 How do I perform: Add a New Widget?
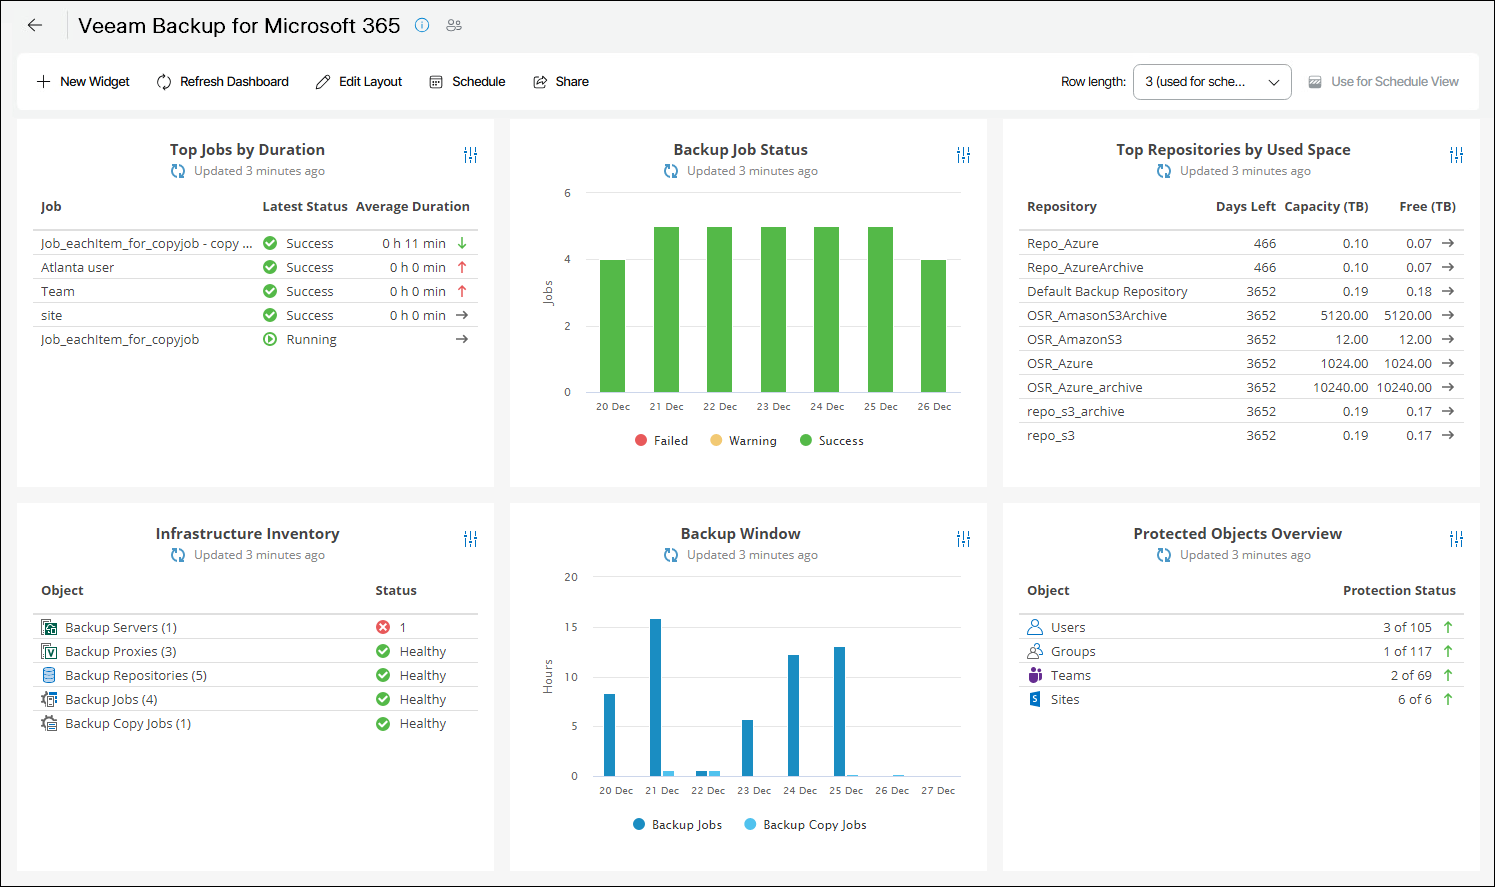(83, 82)
